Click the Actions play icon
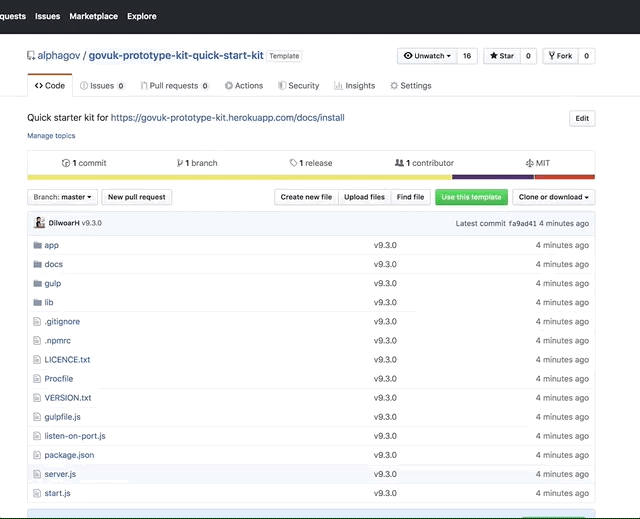Viewport: 640px width, 519px height. [x=229, y=86]
